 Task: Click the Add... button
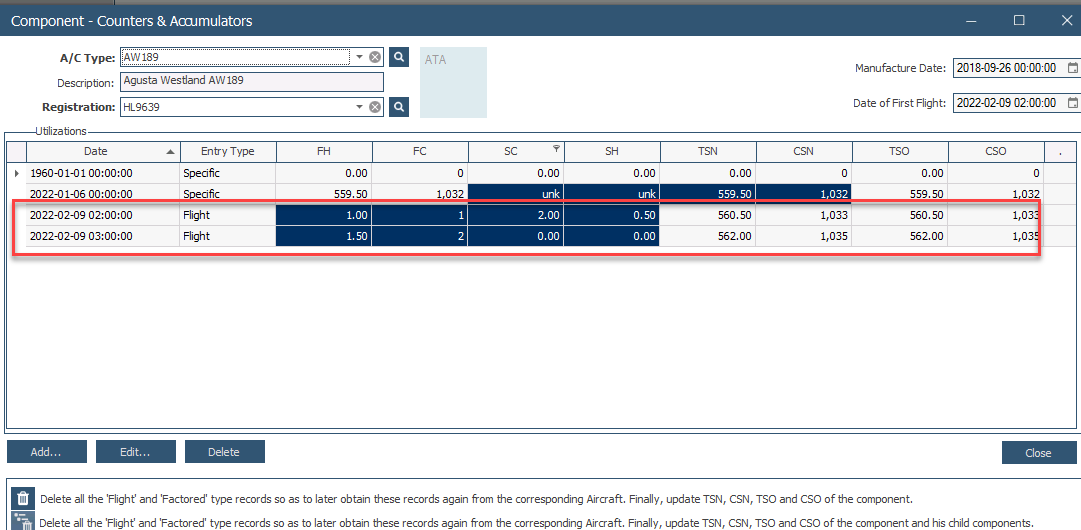(46, 452)
